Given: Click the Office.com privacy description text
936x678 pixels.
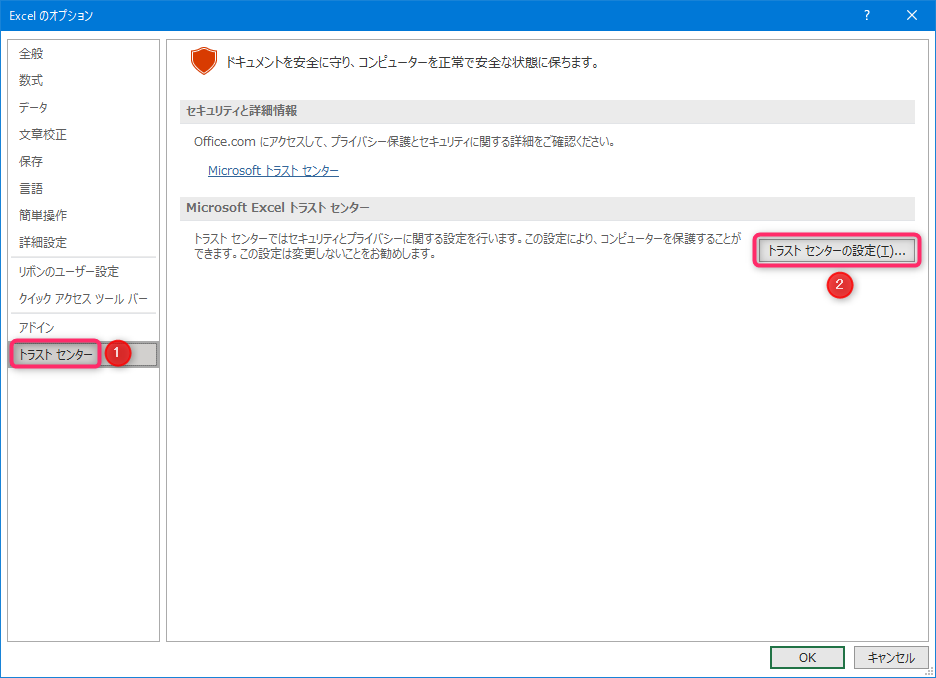Looking at the screenshot, I should pos(404,142).
